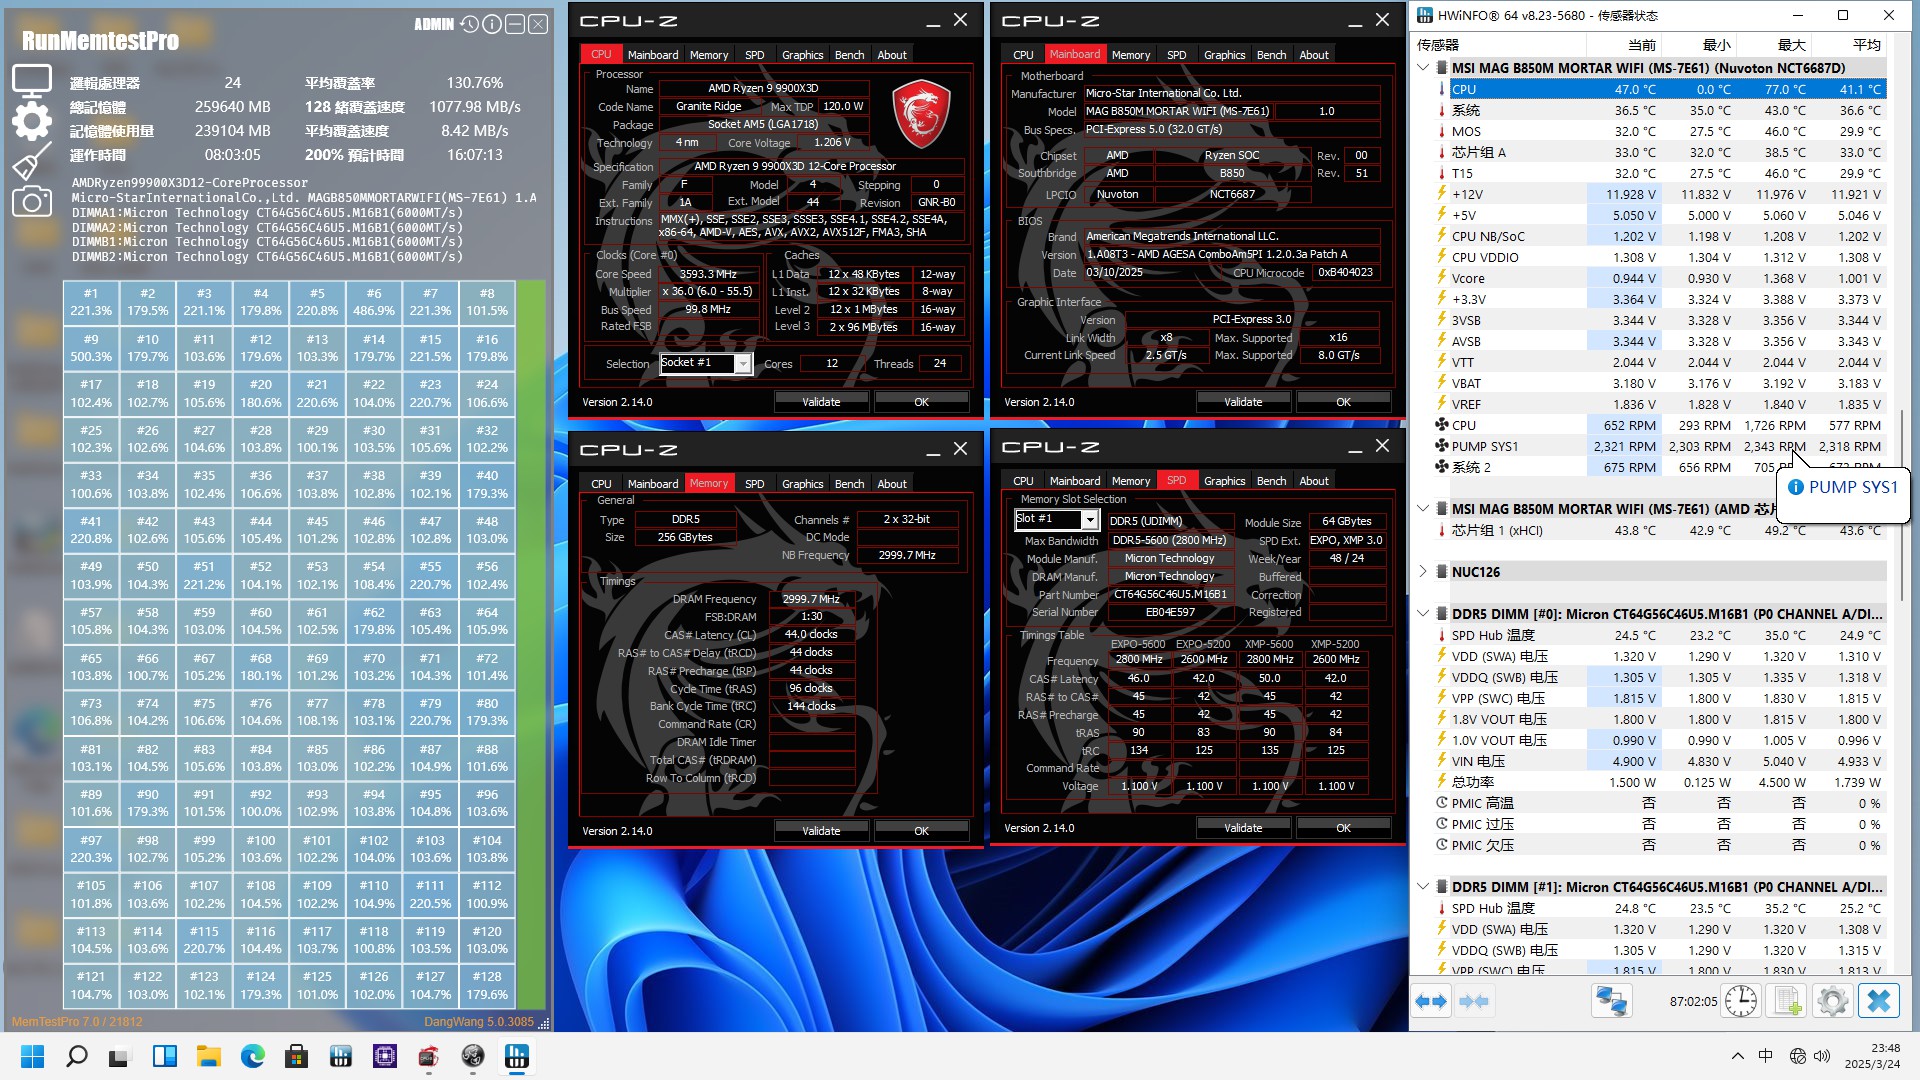Screen dimensions: 1920x1080
Task: Click the RunMemtestPro broom cleanup icon
Action: (x=32, y=162)
